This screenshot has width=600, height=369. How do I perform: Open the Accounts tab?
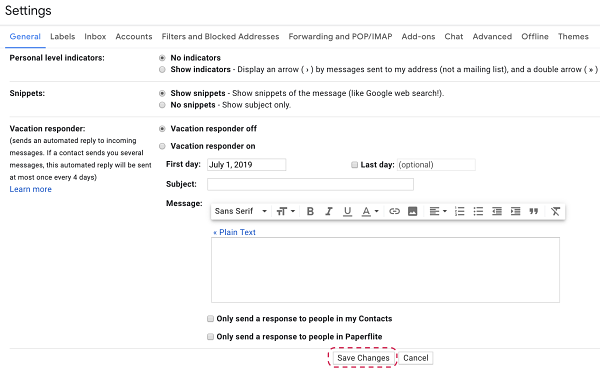tap(134, 36)
